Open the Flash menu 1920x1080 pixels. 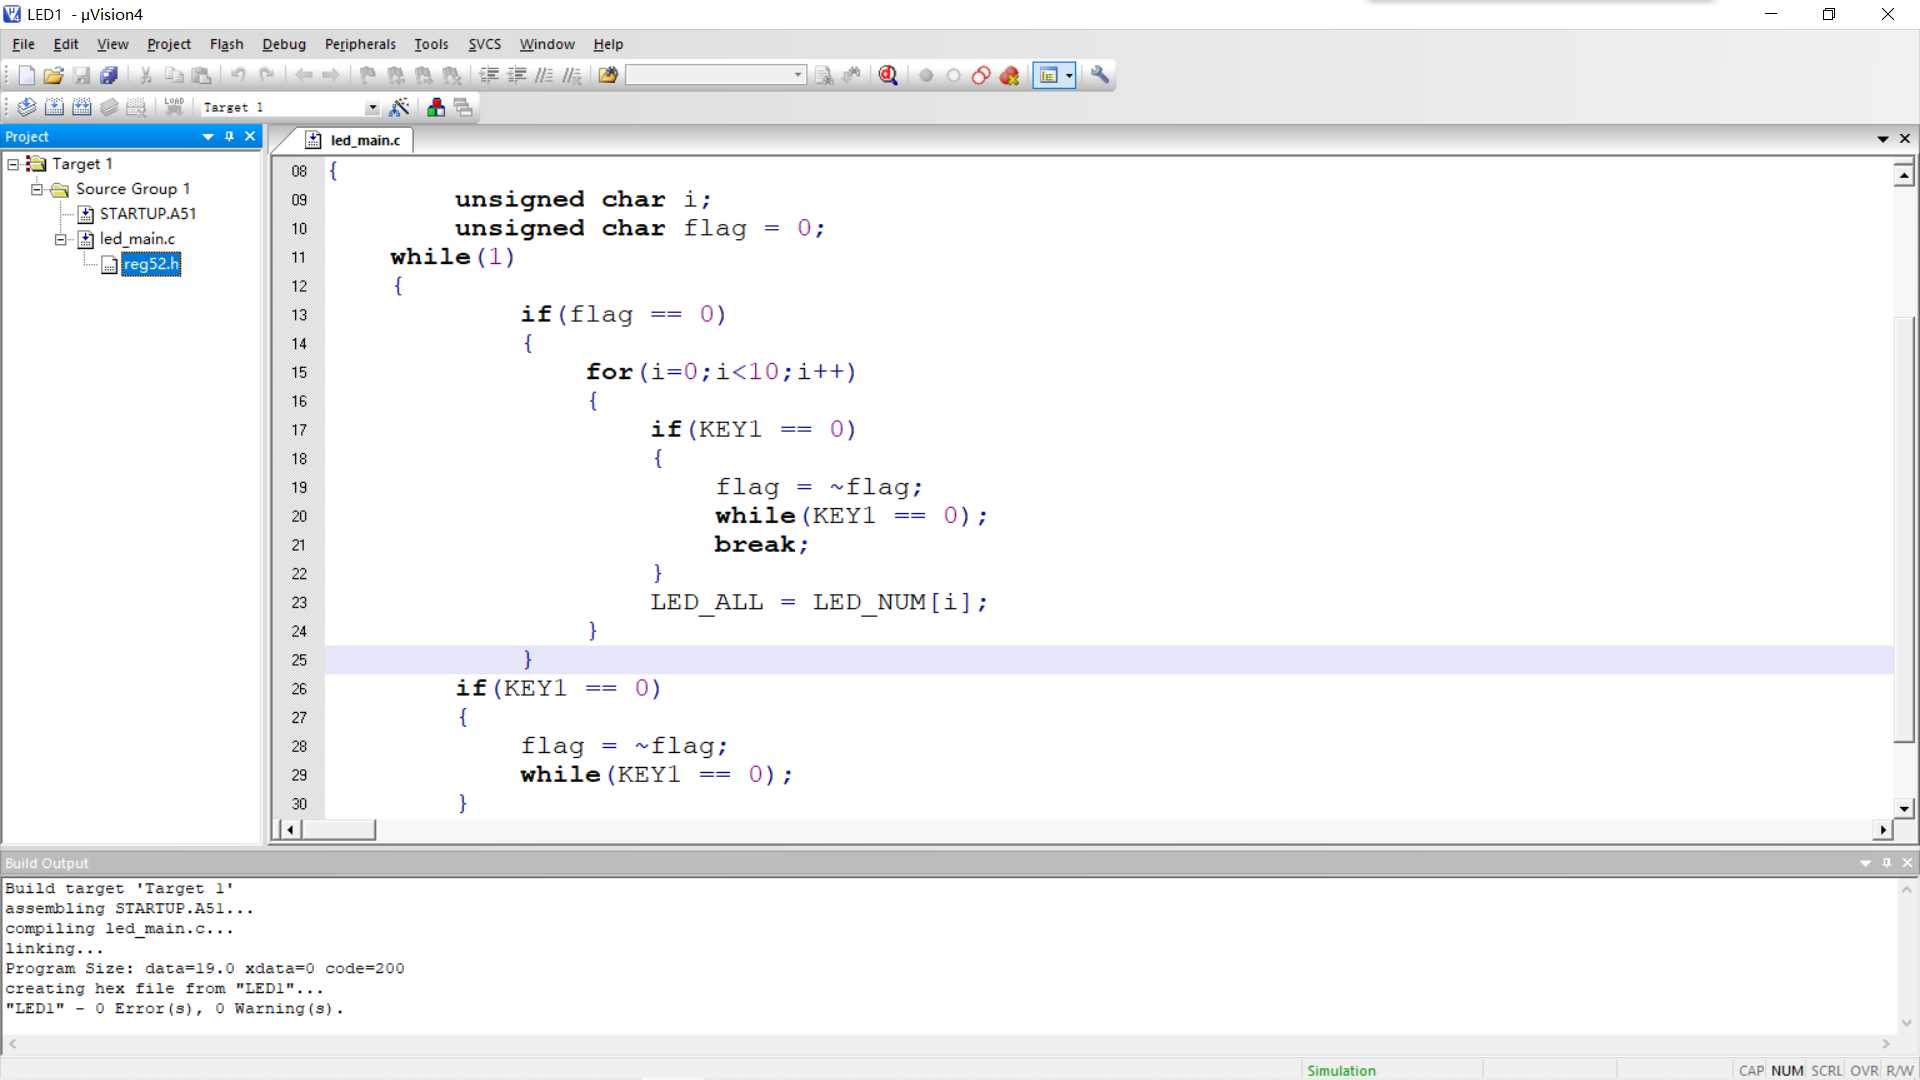click(x=227, y=44)
